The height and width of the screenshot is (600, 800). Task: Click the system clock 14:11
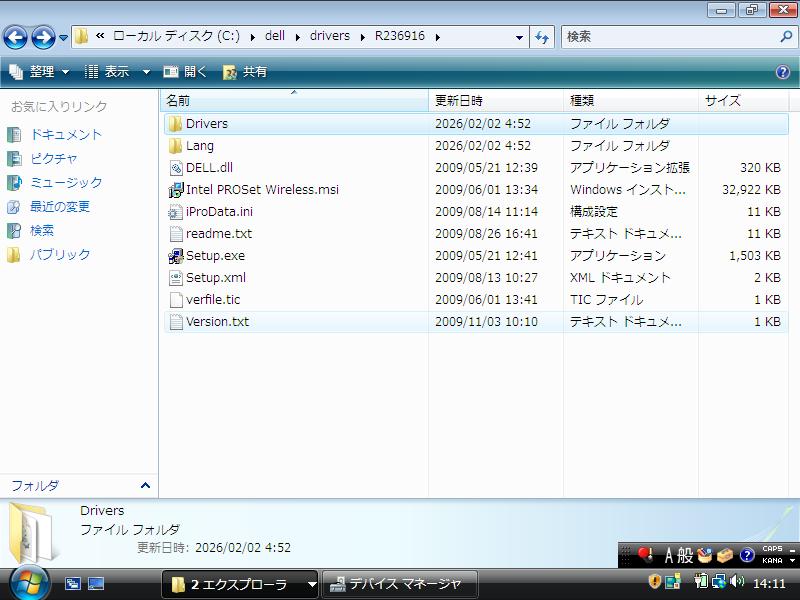(769, 584)
